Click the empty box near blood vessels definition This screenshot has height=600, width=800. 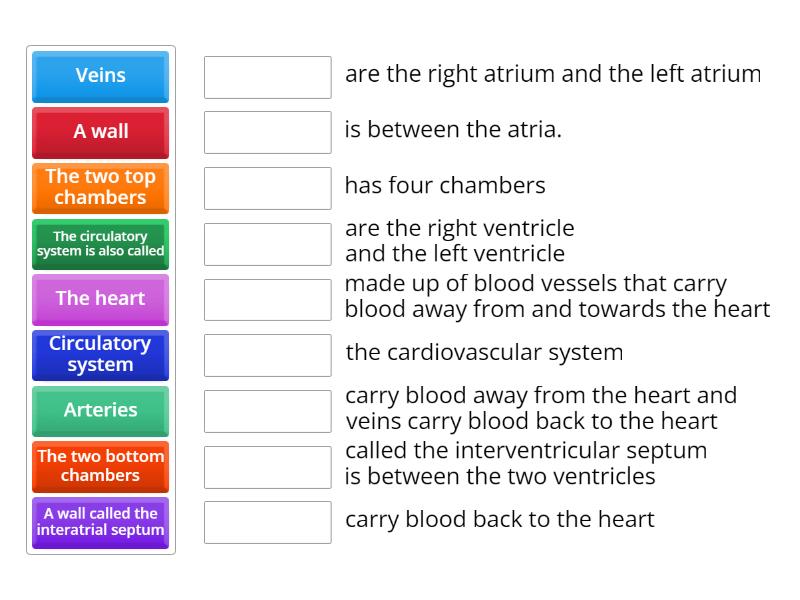(266, 297)
